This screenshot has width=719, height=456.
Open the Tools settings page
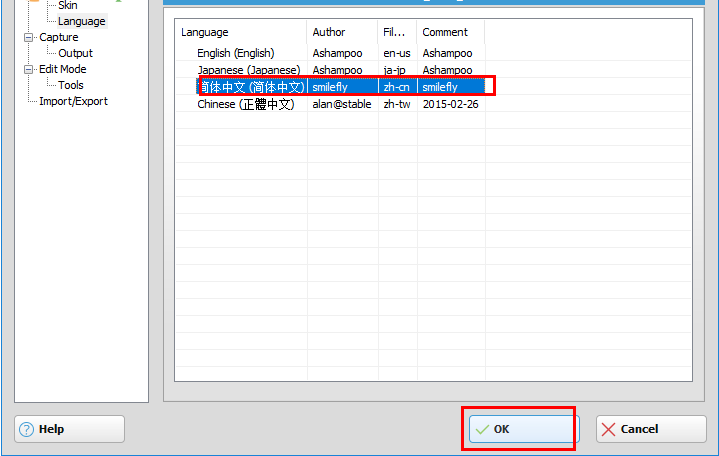click(71, 85)
